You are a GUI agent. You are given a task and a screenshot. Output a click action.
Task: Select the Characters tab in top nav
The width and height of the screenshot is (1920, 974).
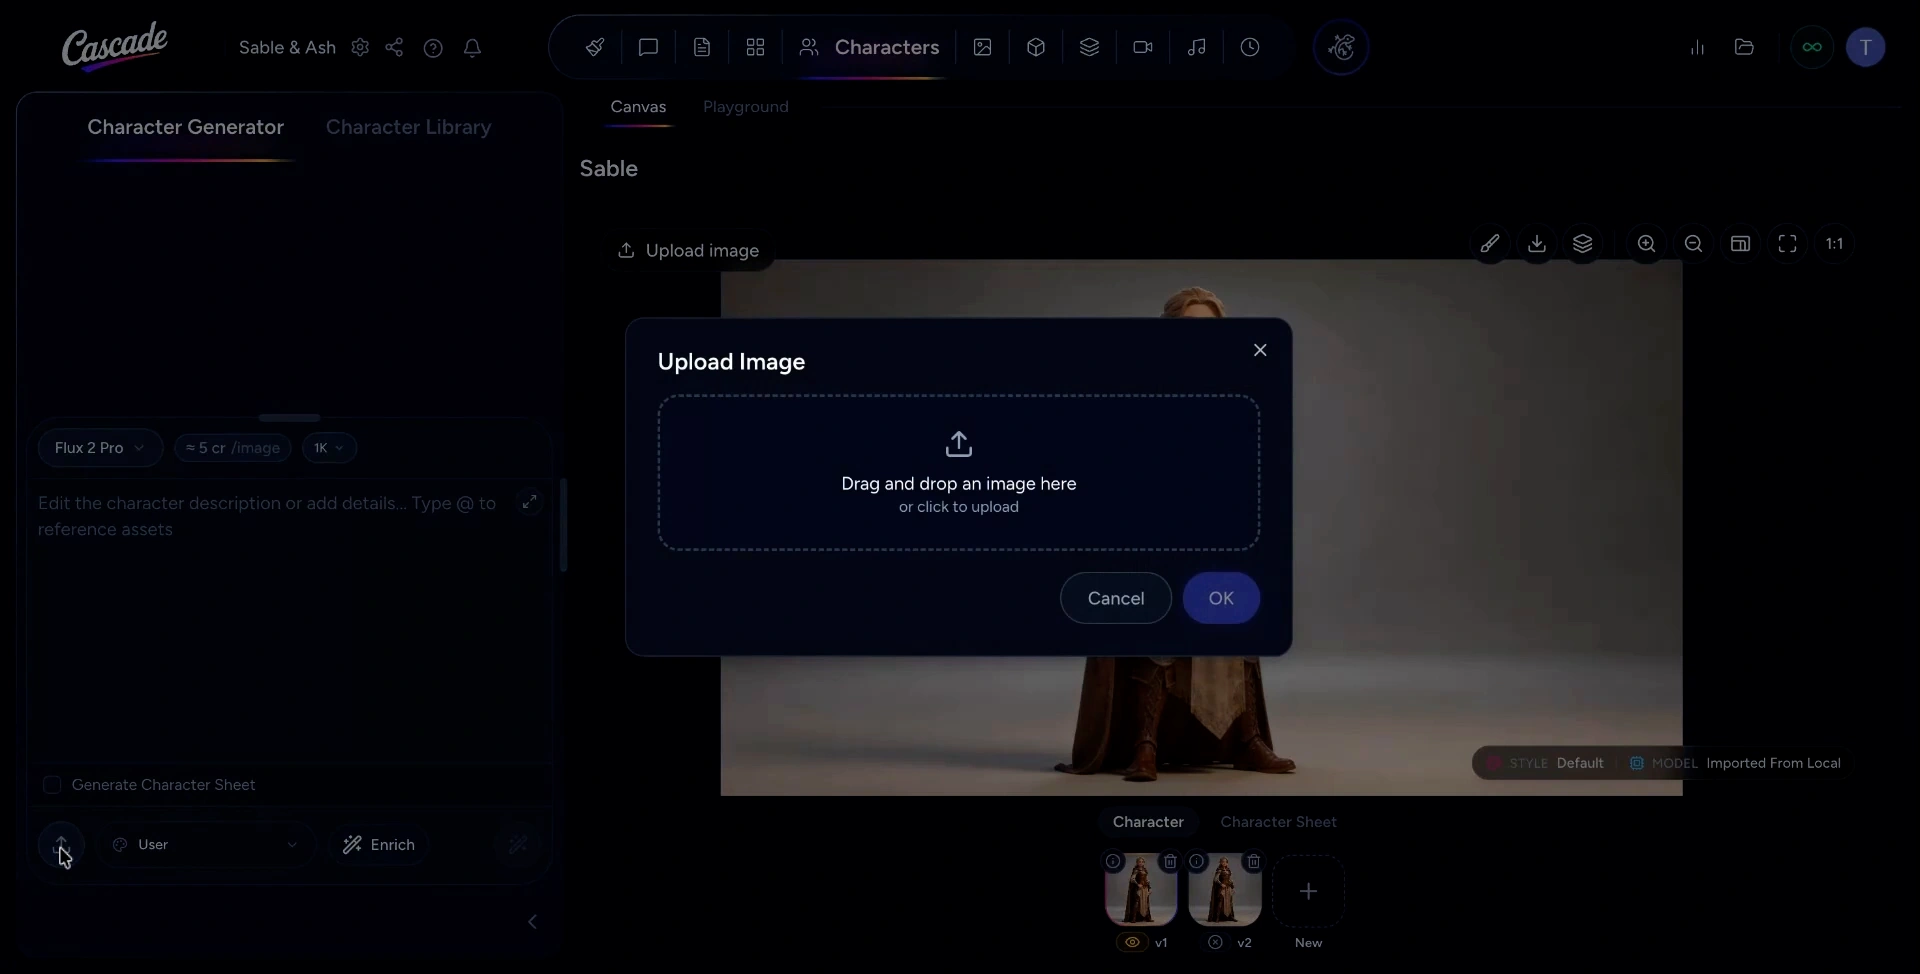coord(869,47)
